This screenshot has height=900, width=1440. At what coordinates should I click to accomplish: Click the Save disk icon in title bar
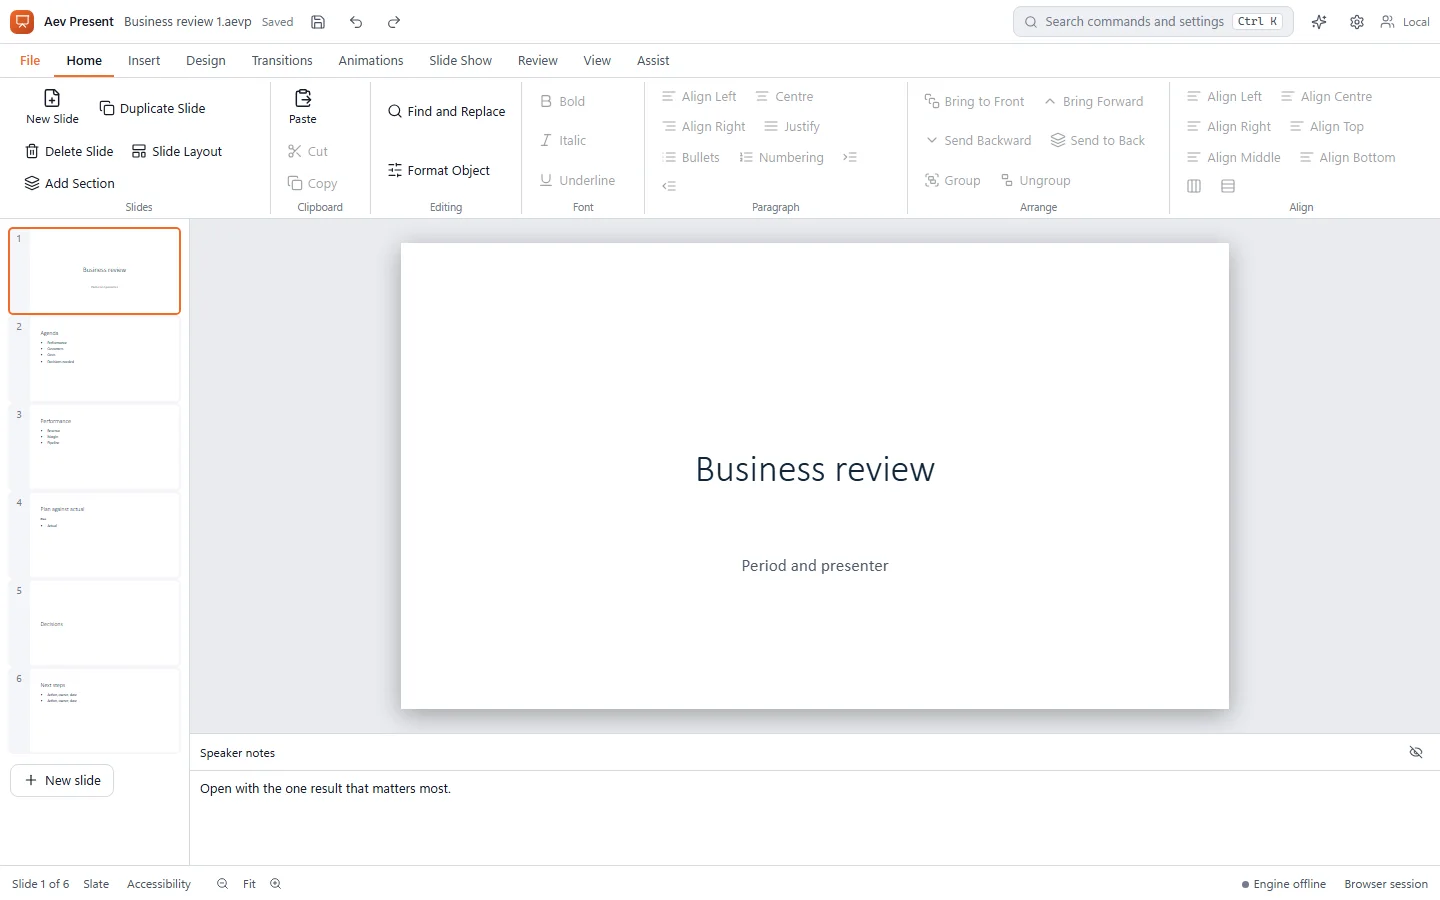tap(318, 22)
